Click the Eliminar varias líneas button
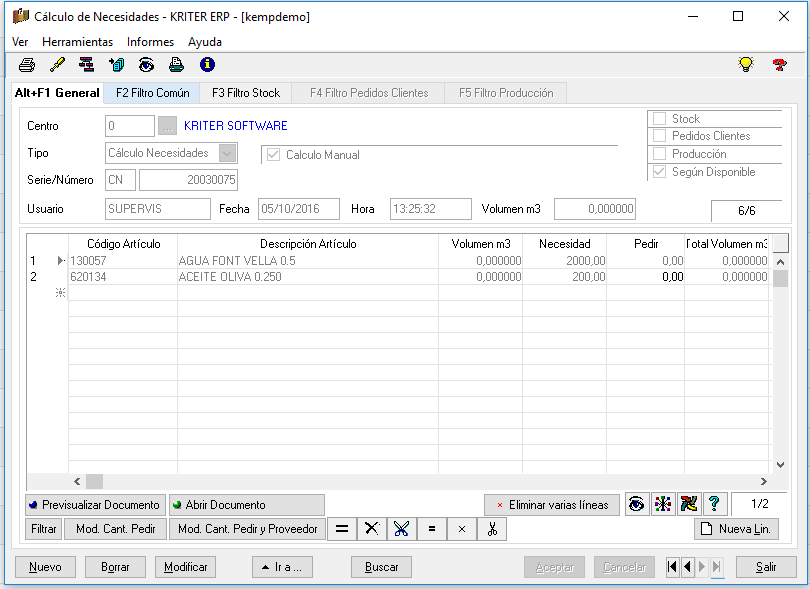This screenshot has width=810, height=589. 552,505
